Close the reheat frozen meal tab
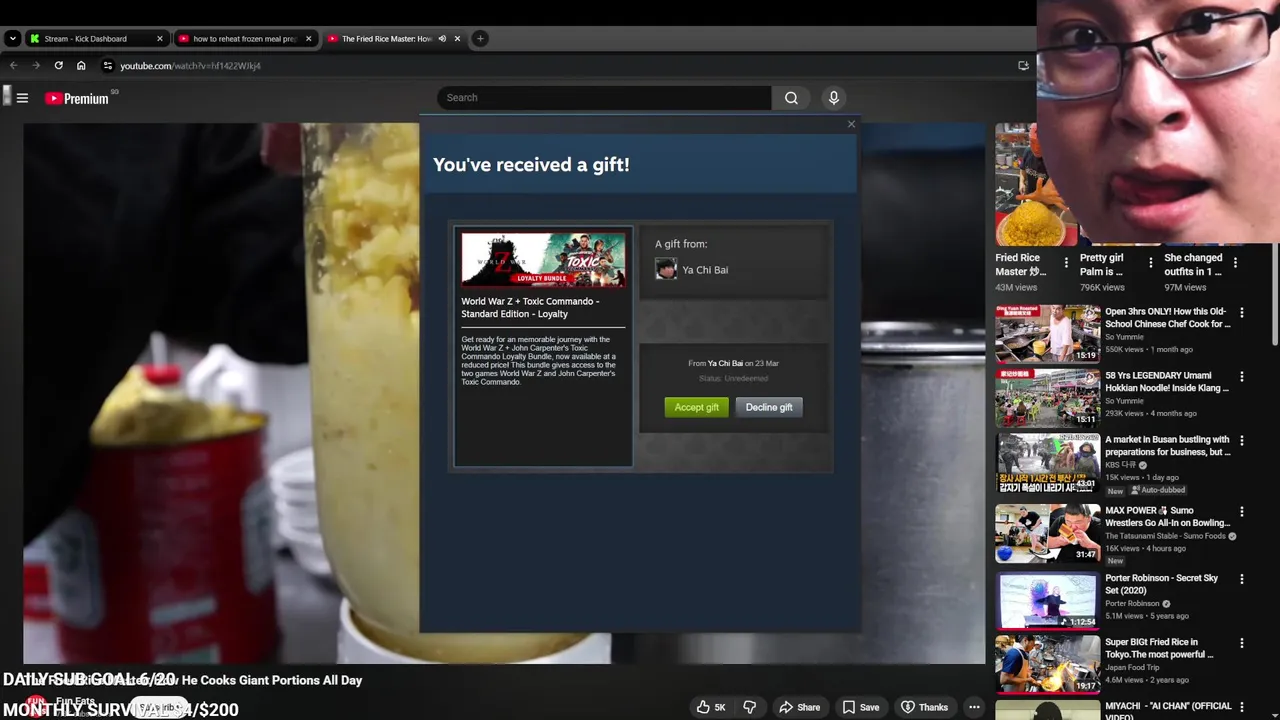 [x=308, y=39]
